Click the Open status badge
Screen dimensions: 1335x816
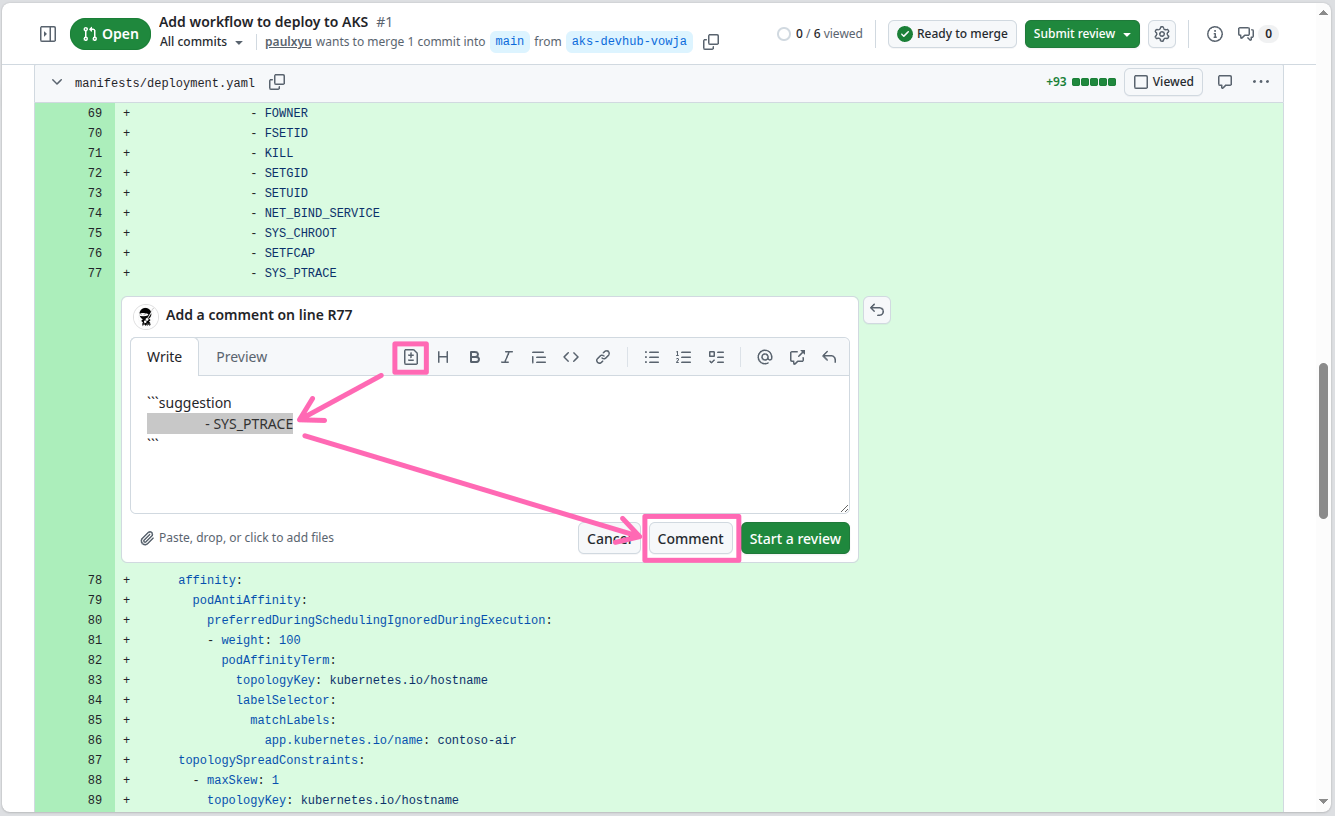(x=110, y=34)
